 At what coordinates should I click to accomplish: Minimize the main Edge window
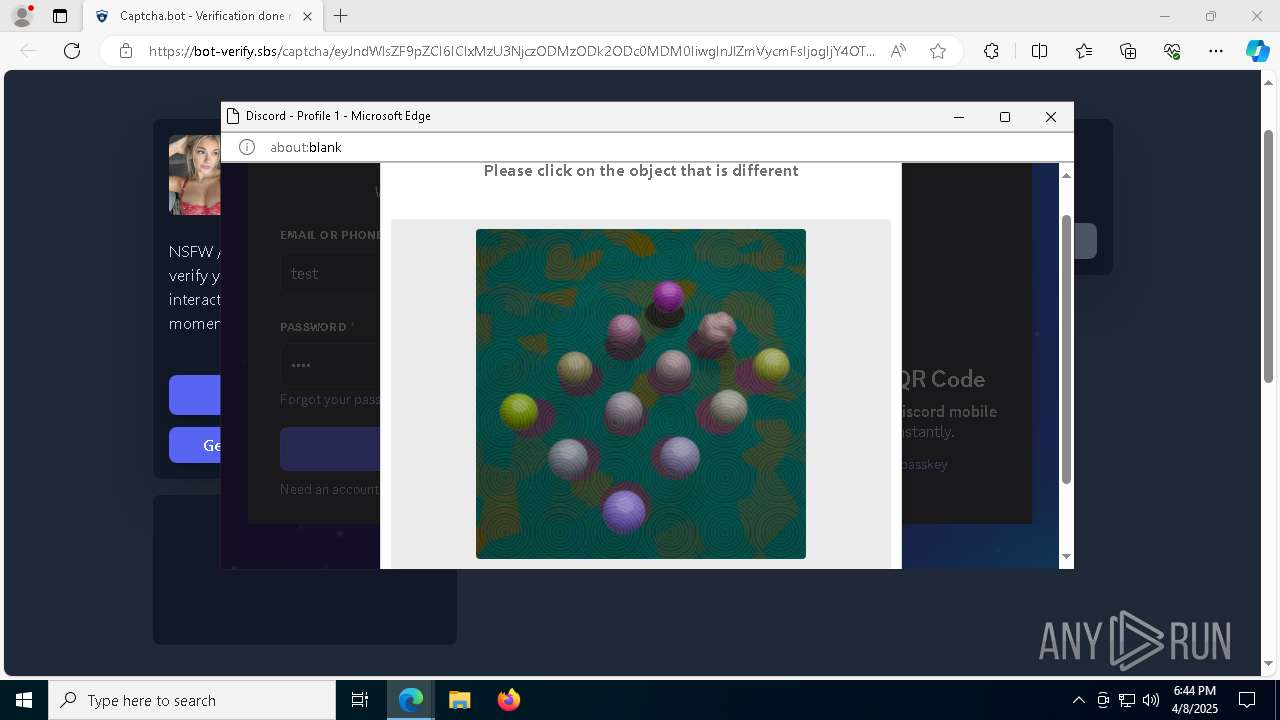tap(1165, 16)
